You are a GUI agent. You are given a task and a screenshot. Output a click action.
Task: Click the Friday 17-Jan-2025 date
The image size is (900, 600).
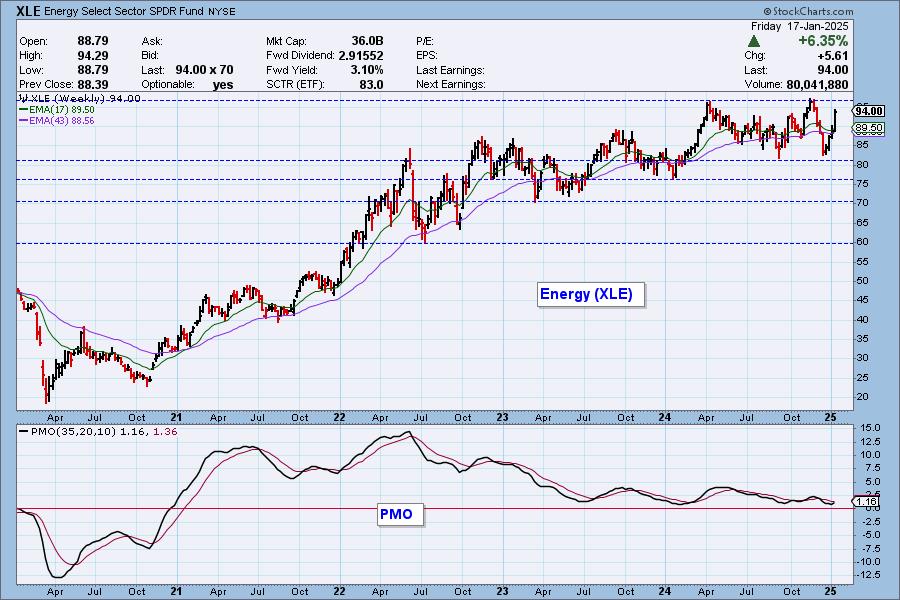(800, 26)
